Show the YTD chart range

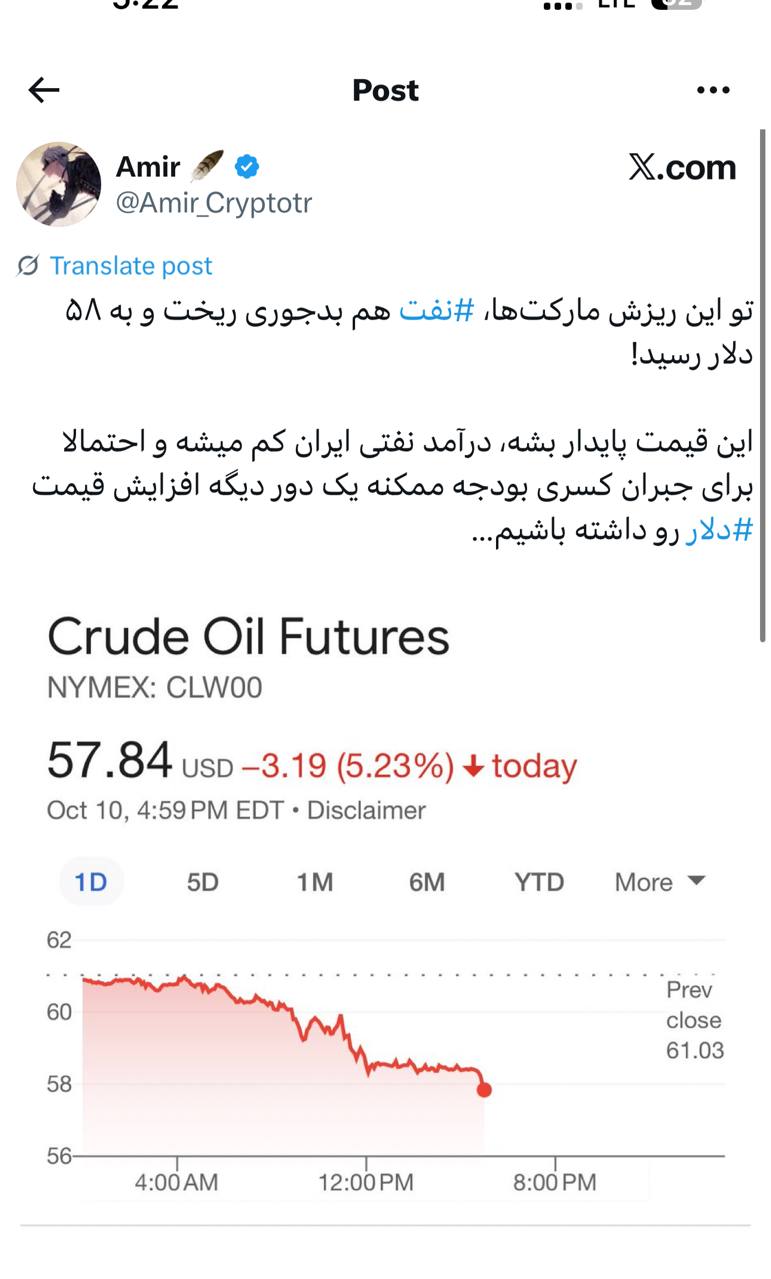539,882
